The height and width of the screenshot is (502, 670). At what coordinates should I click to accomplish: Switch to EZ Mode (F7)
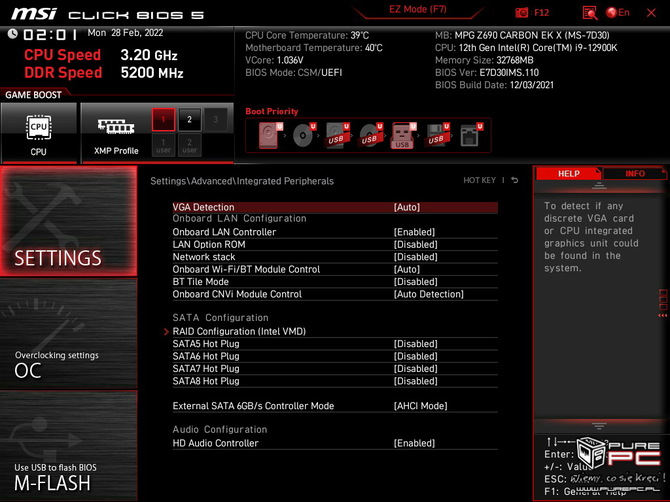[417, 9]
